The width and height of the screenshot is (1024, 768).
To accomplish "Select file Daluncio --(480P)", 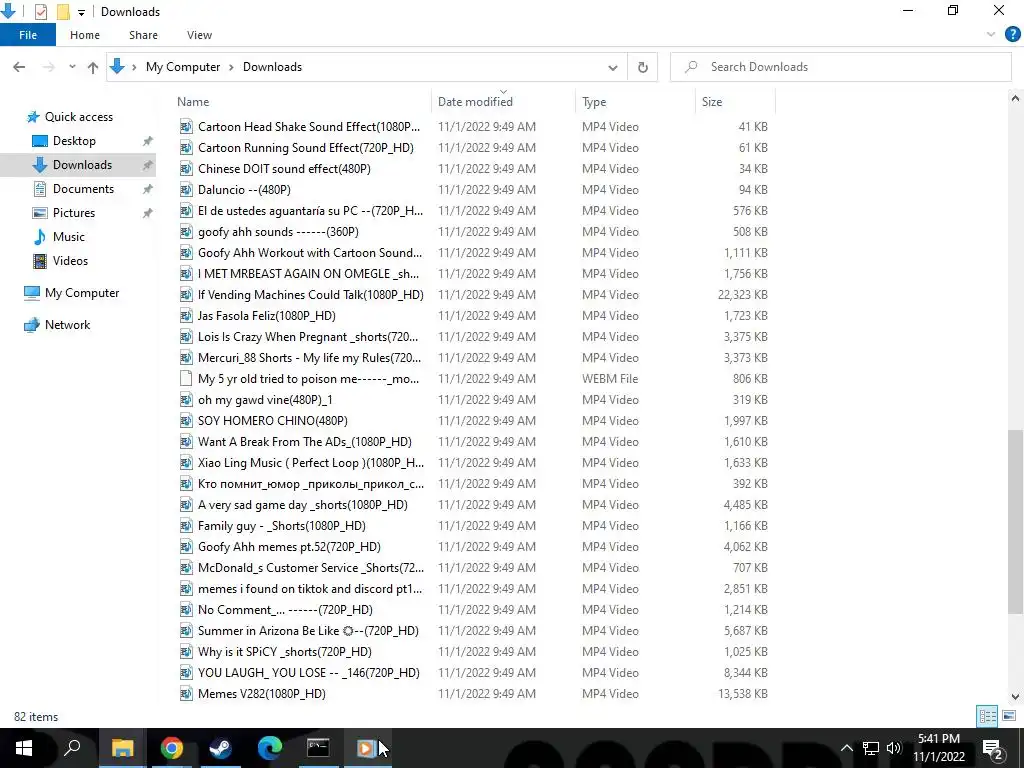I will [x=244, y=189].
